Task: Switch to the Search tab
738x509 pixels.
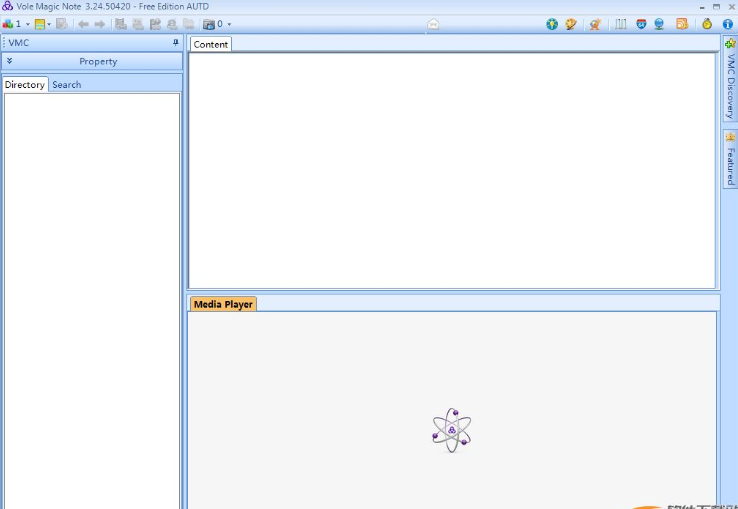Action: pos(66,85)
